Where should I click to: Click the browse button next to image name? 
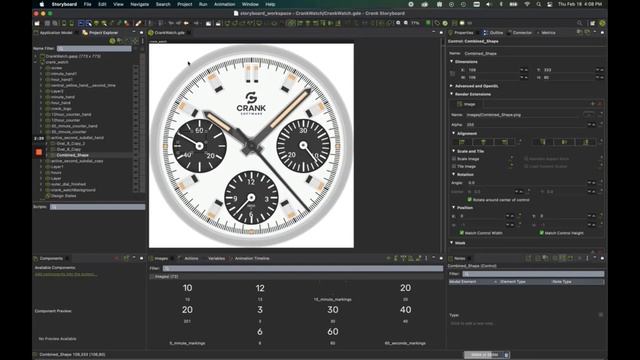pyautogui.click(x=589, y=115)
